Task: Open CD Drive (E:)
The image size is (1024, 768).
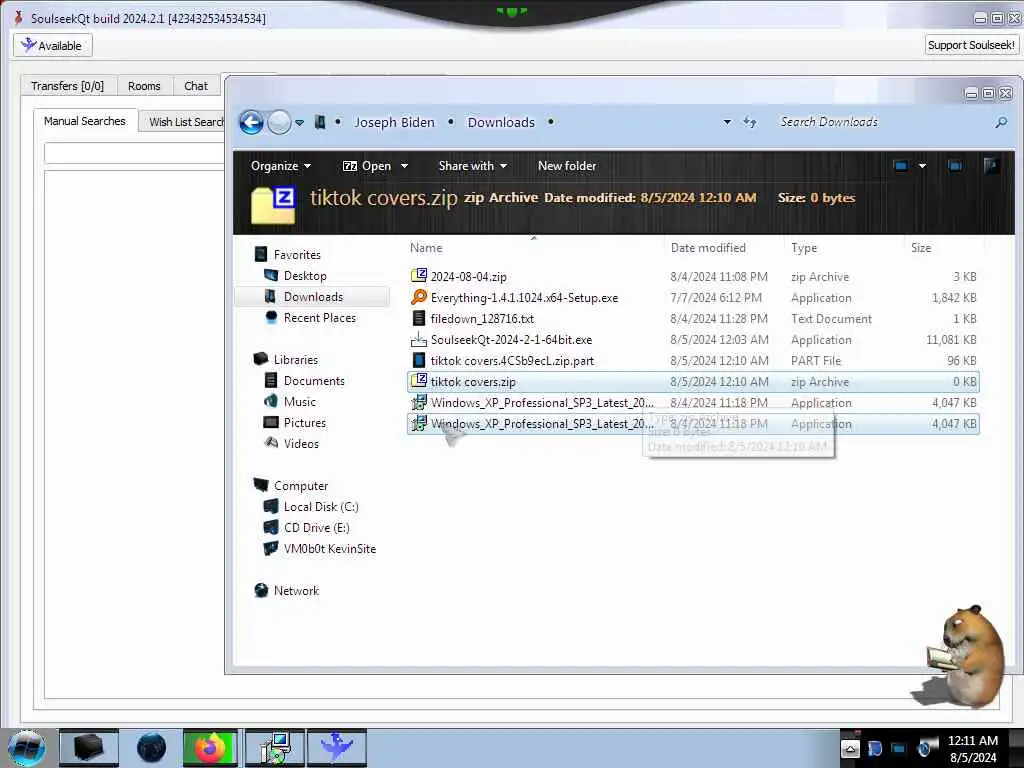Action: coord(317,528)
